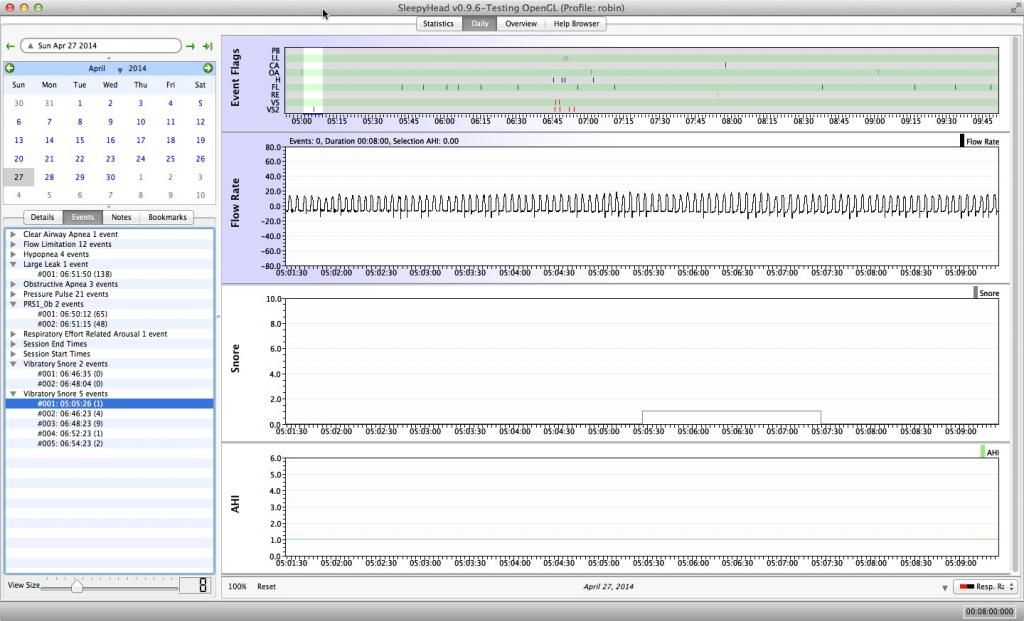Open the Bookmarks tab in left panel
This screenshot has width=1024, height=621.
(x=167, y=217)
